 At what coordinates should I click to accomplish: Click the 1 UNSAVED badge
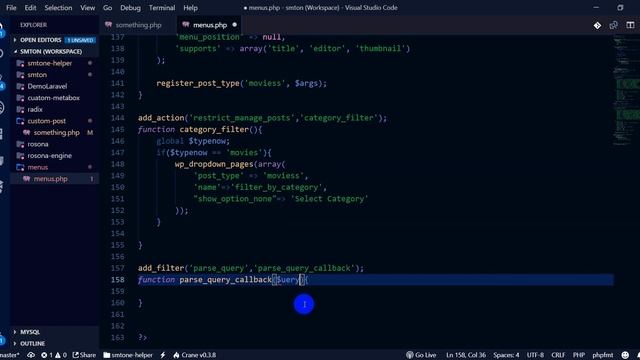pyautogui.click(x=80, y=40)
